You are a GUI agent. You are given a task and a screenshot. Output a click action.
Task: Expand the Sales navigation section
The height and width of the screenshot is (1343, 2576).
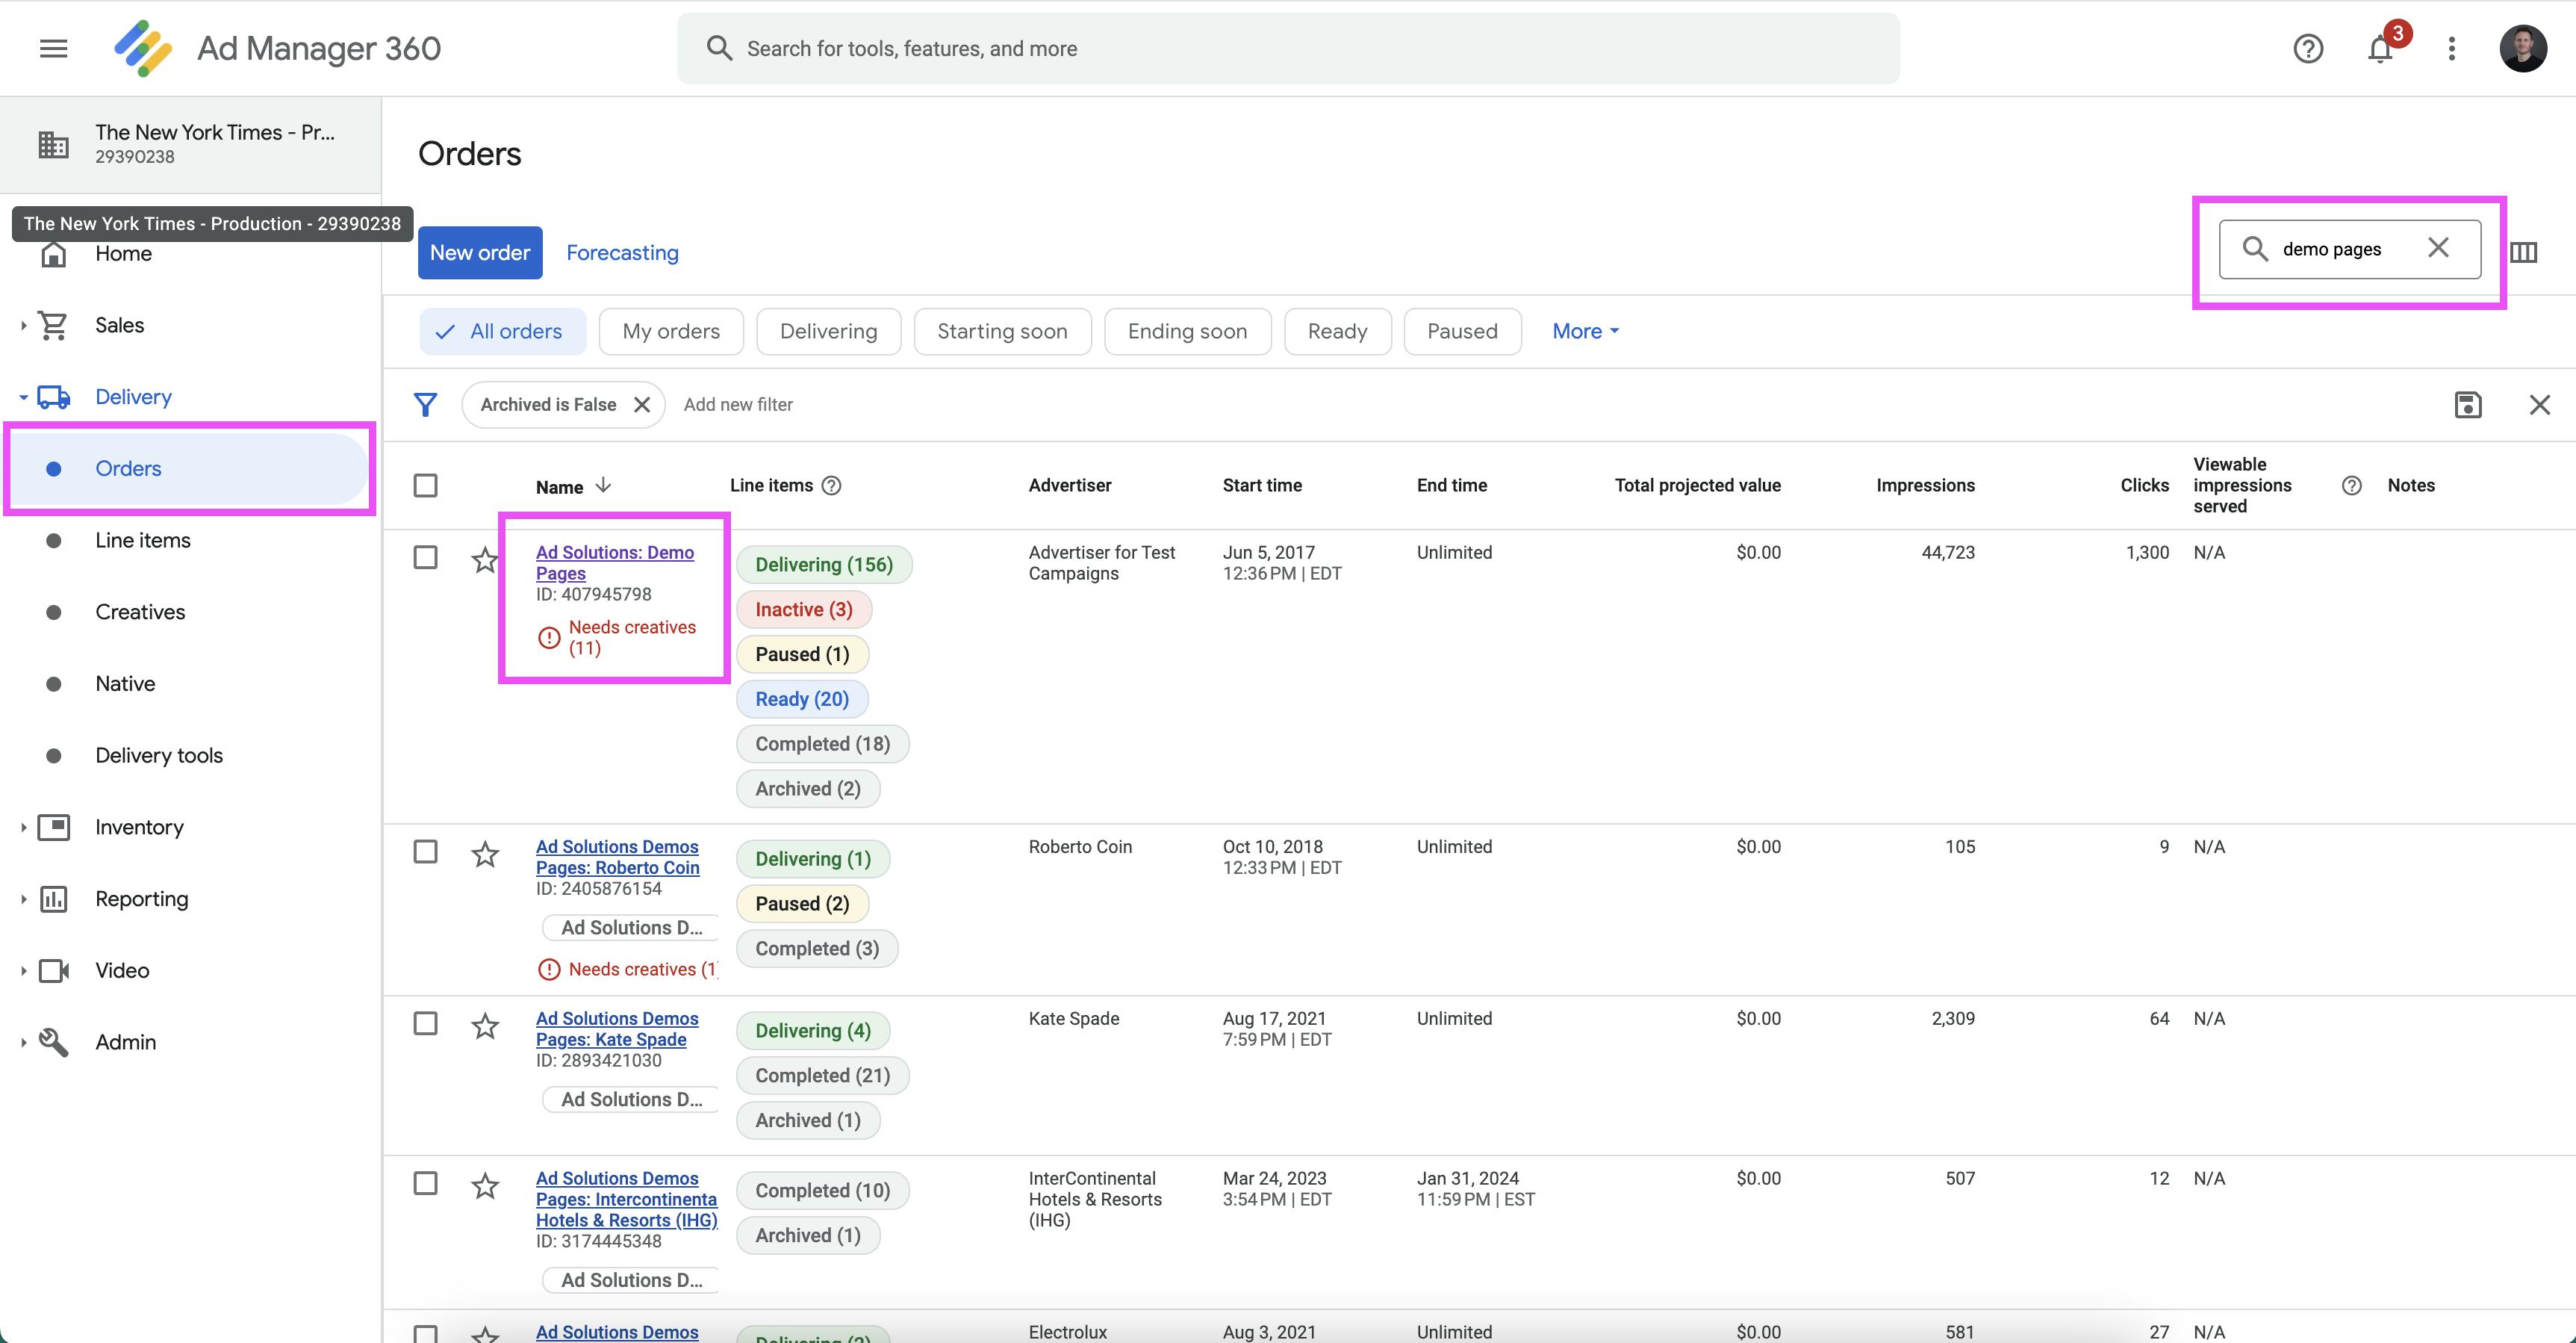(x=23, y=325)
